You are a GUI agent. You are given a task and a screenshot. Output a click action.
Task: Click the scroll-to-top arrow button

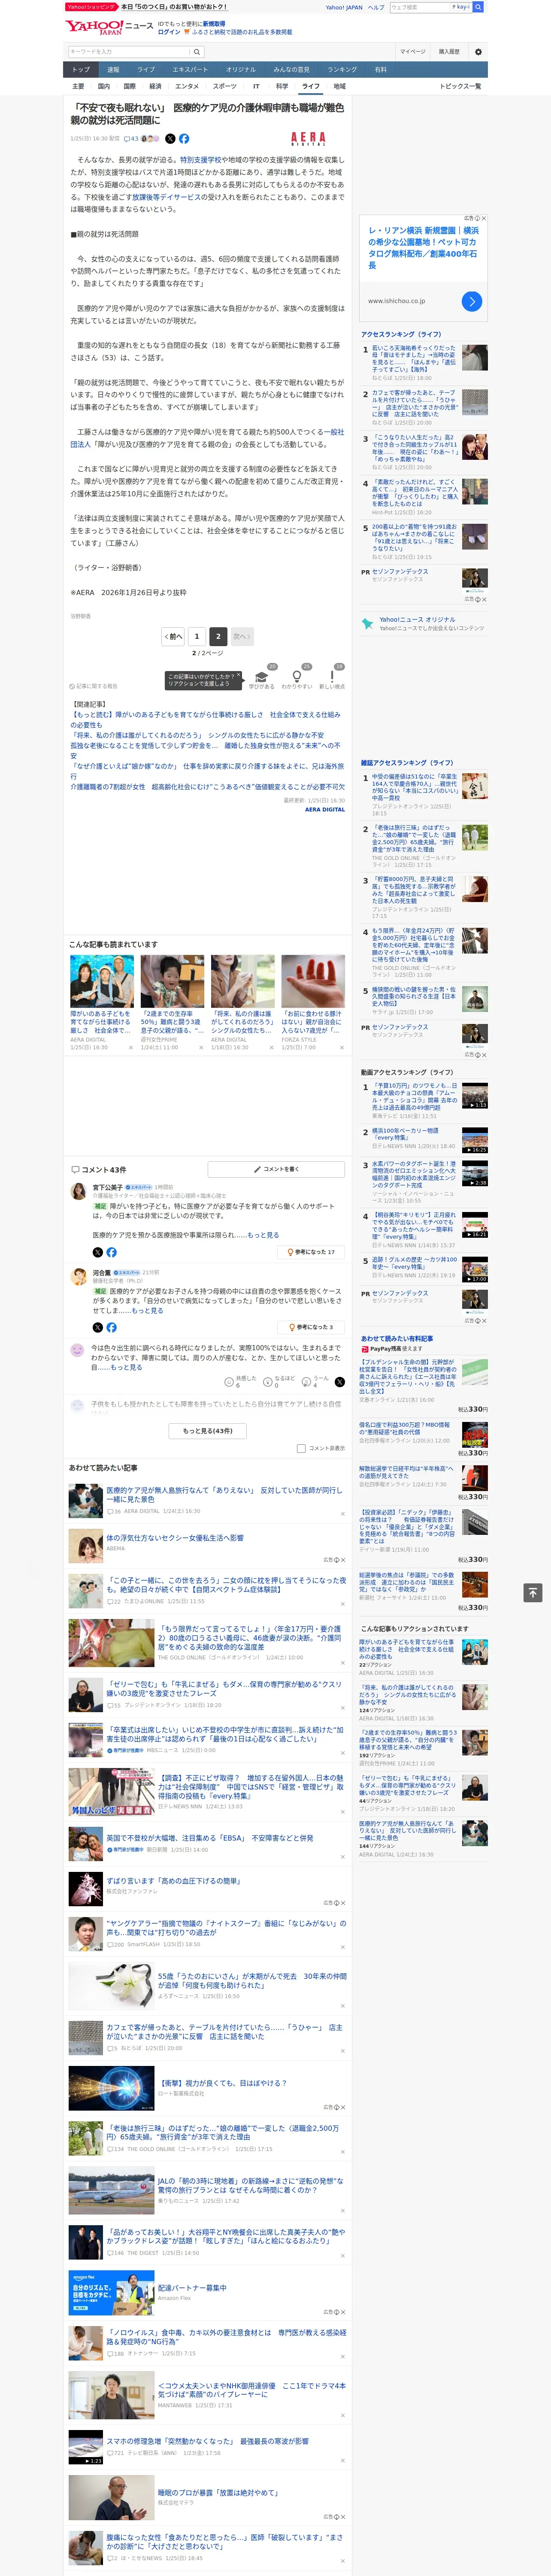[533, 1592]
